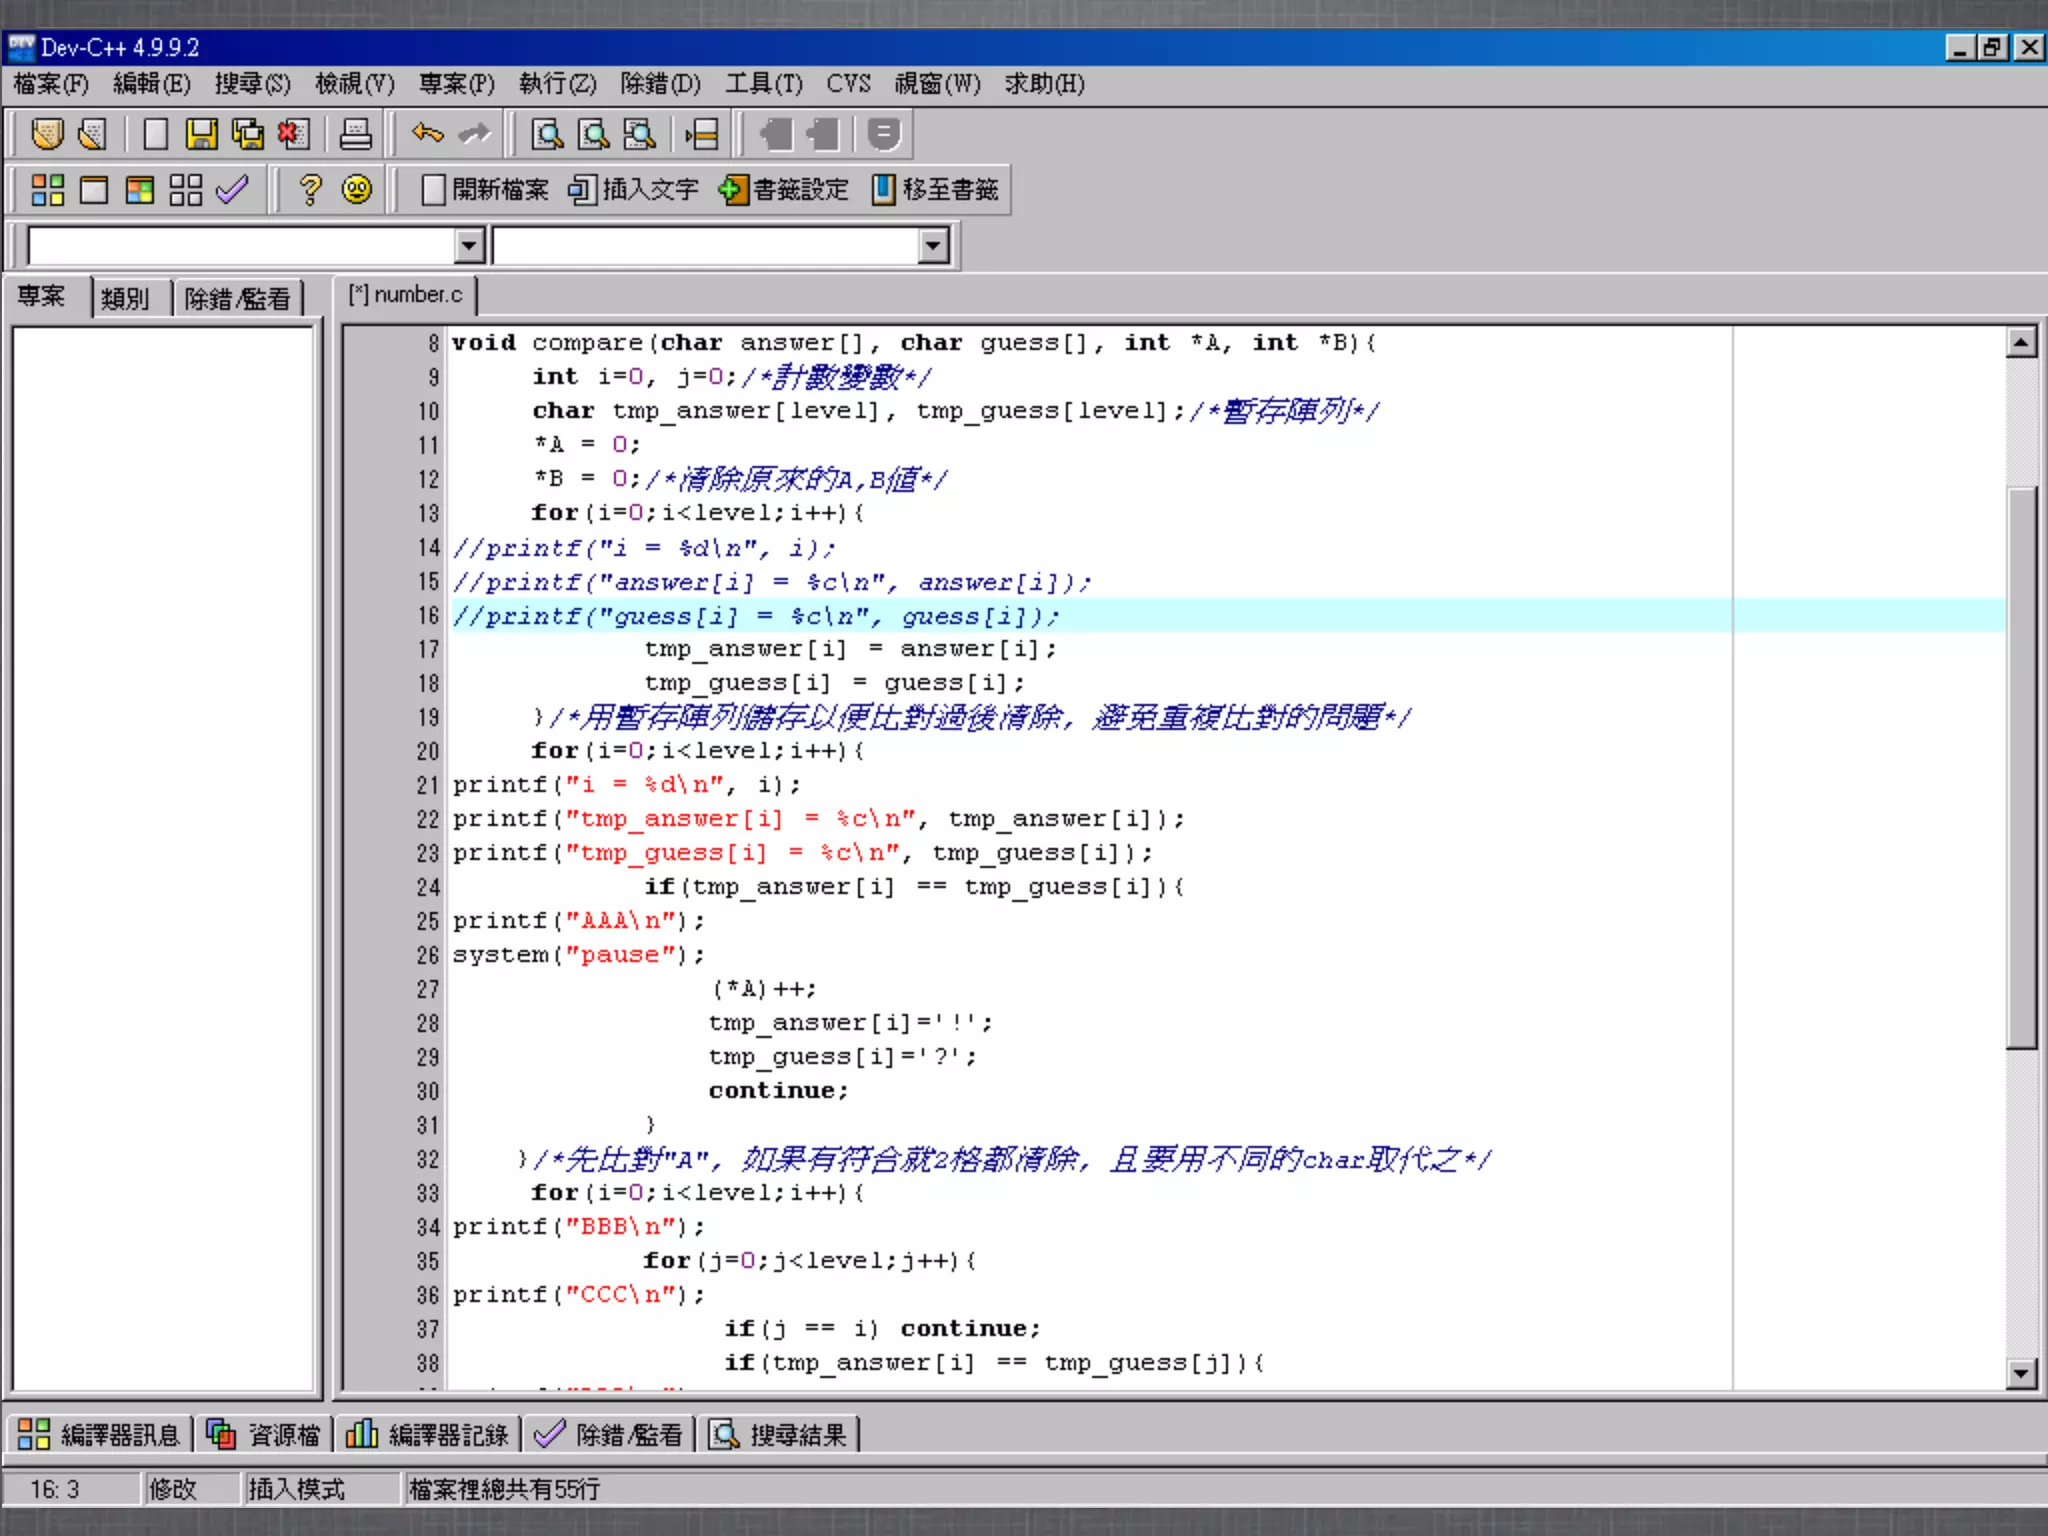Expand the right function dropdown arrow
This screenshot has height=1536, width=2048.
[933, 245]
